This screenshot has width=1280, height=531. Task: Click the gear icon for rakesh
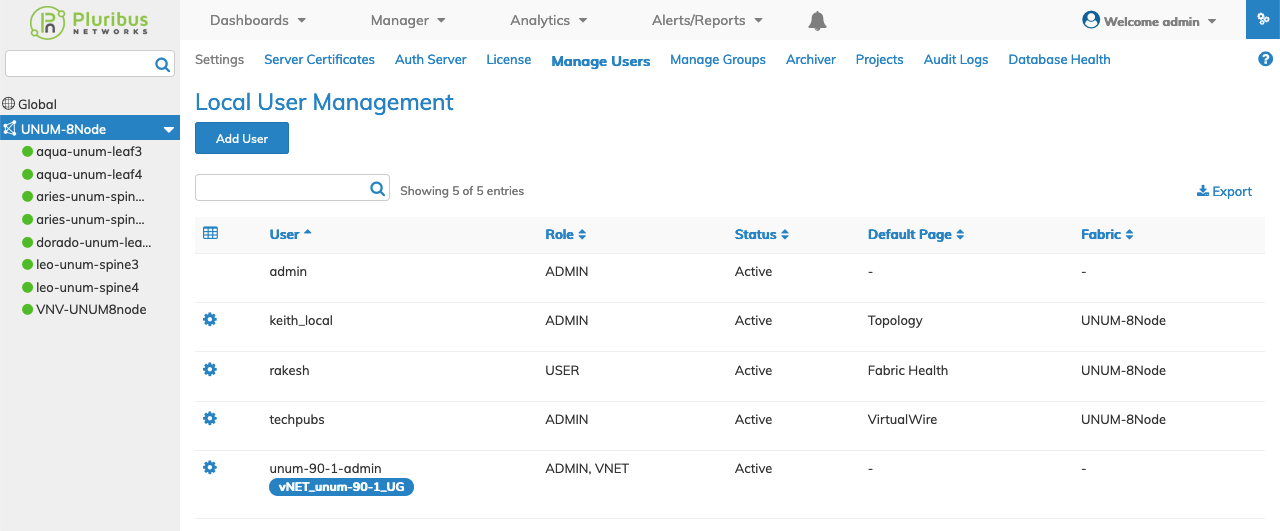click(x=210, y=369)
